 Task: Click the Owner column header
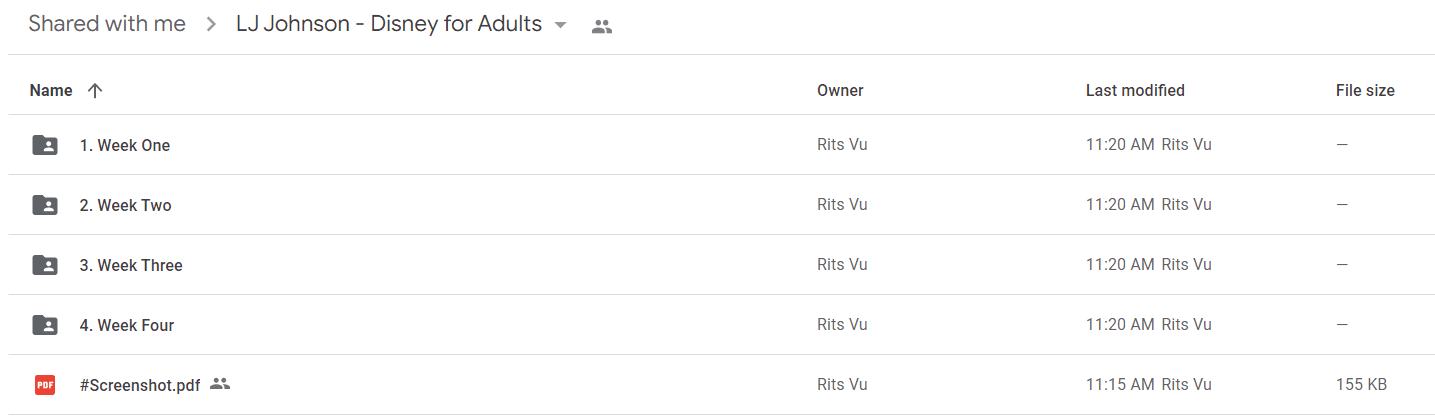(840, 90)
